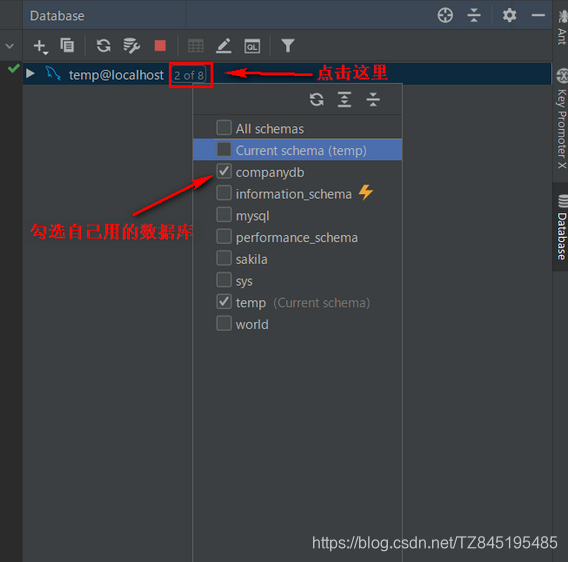Hide the Database panel with the minus icon
This screenshot has height=562, width=568.
(x=538, y=15)
